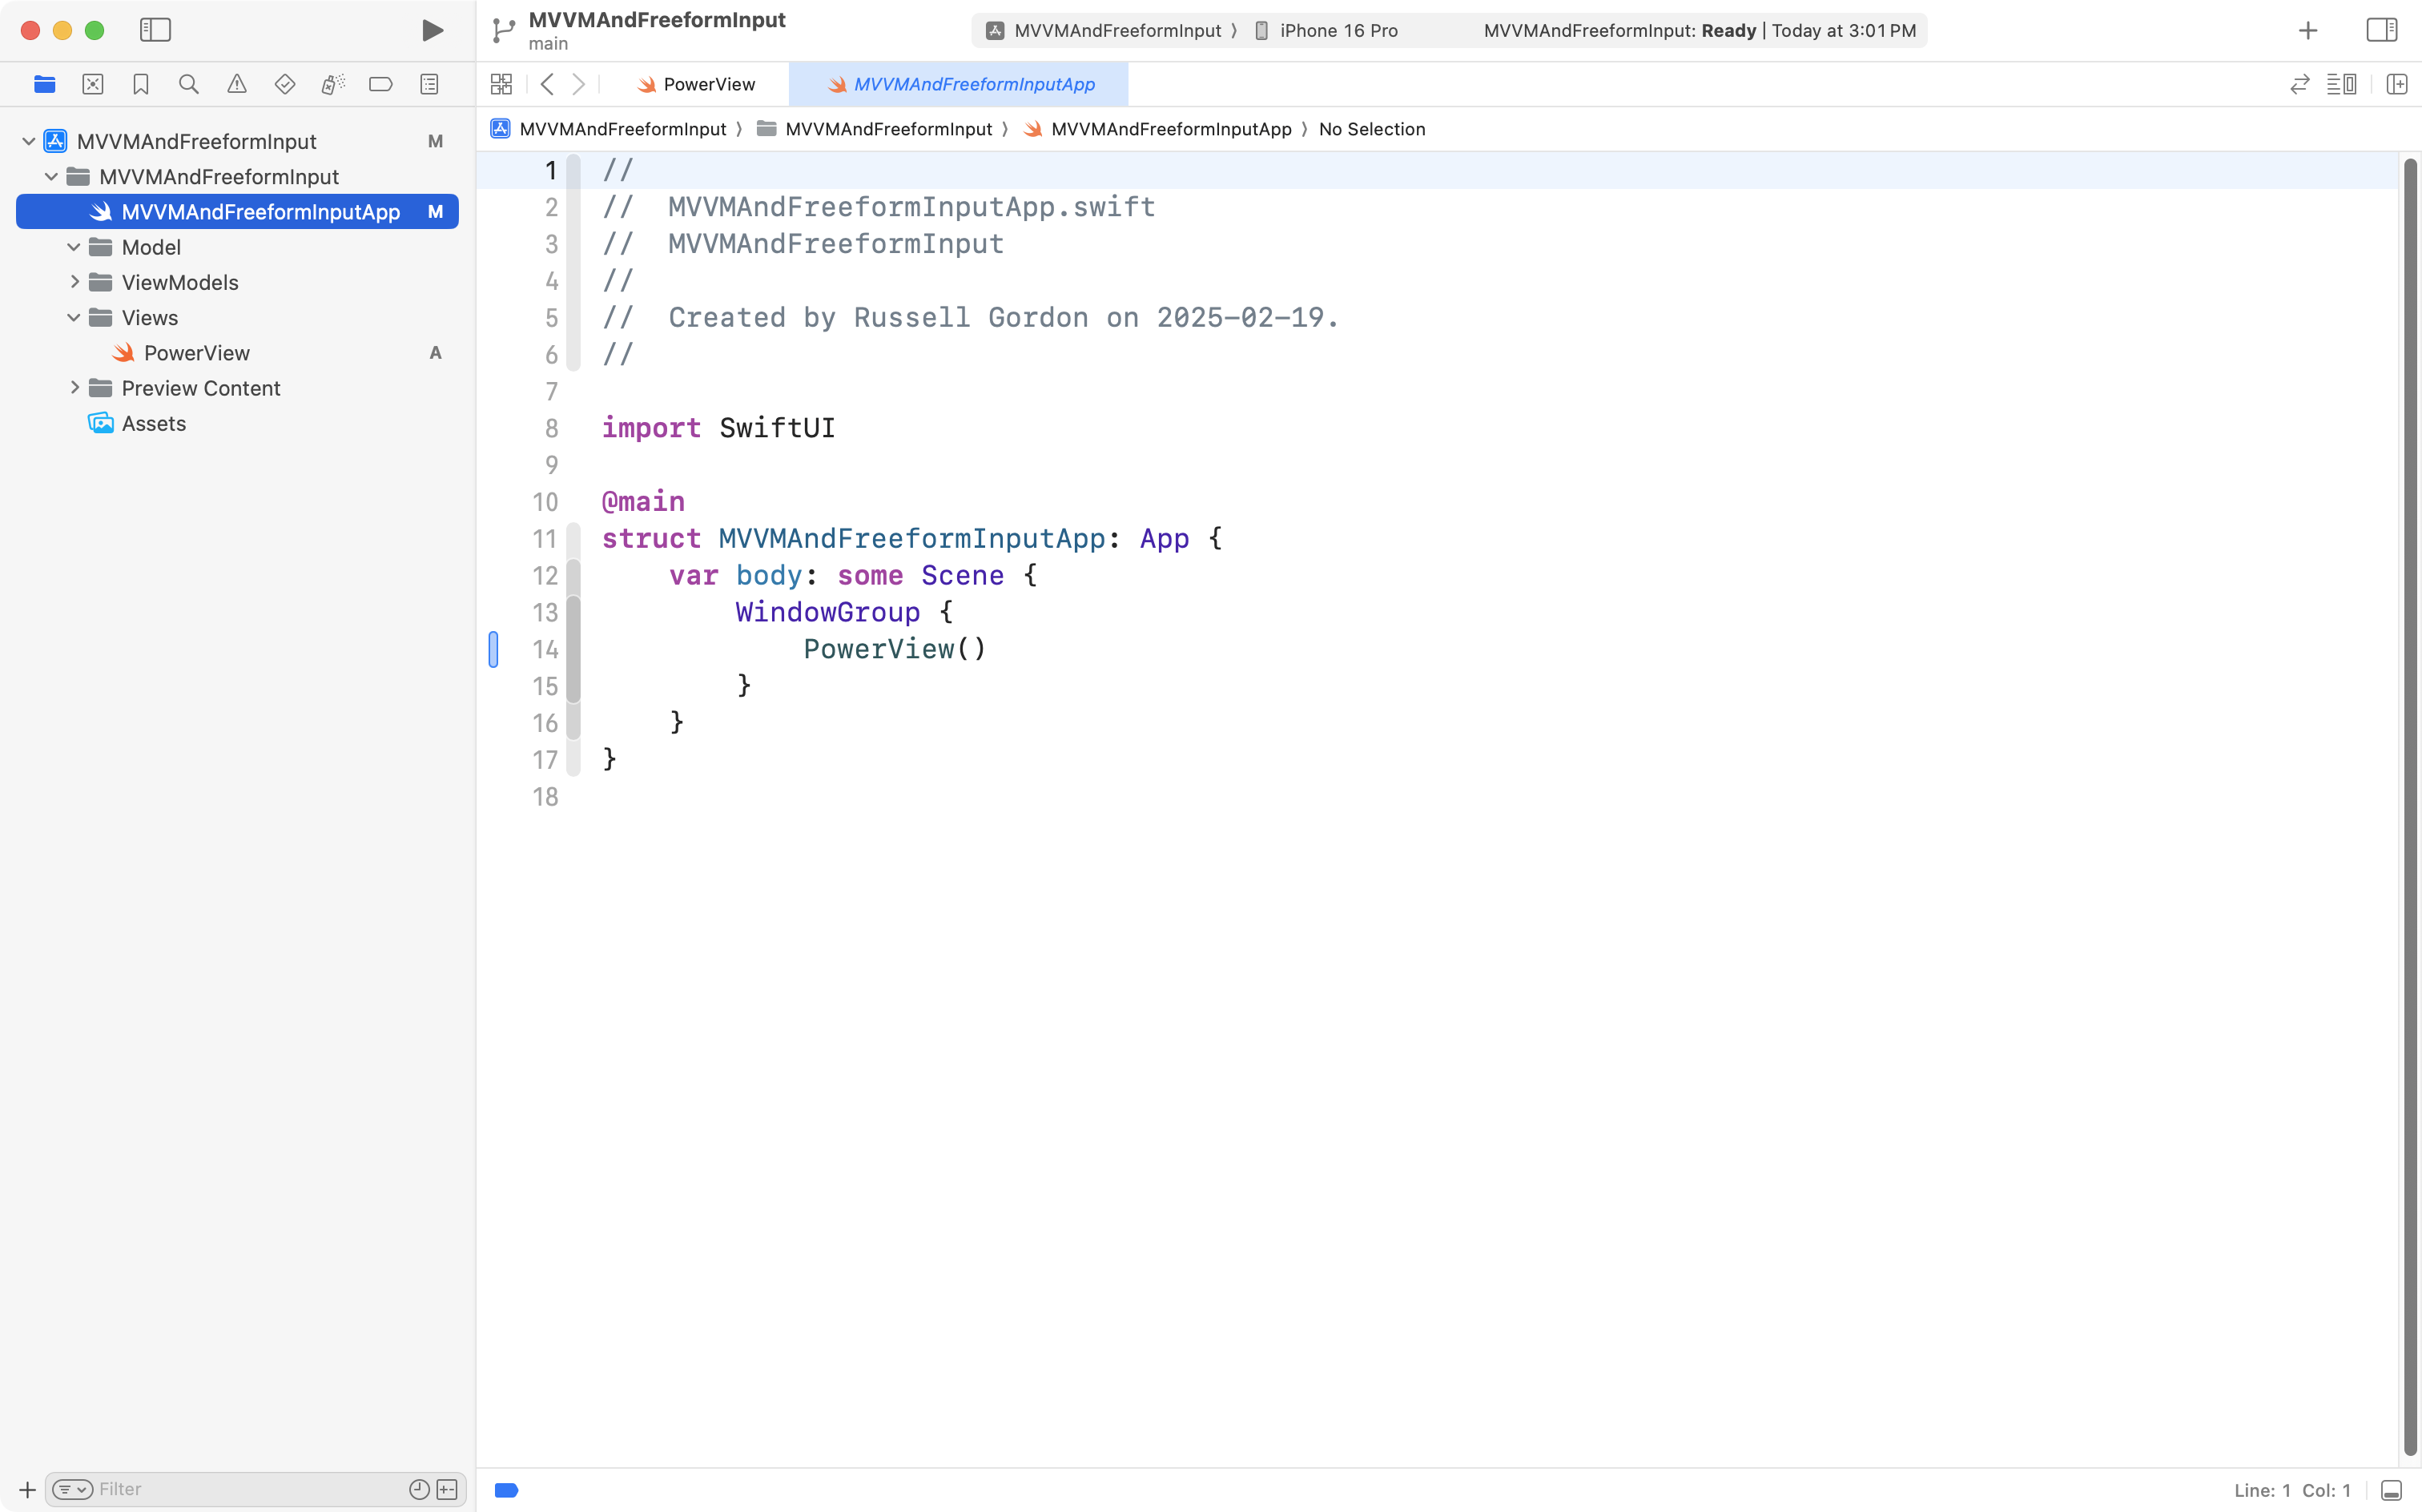
Task: Expand the Preview Content folder
Action: click(74, 388)
